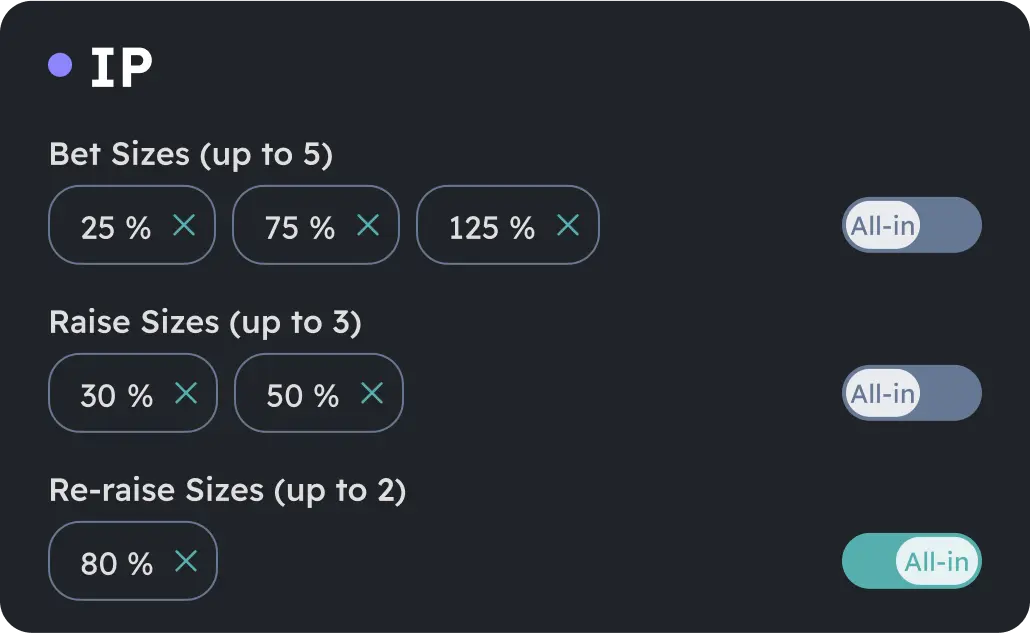Enable All-in for Bet Sizes
This screenshot has width=1030, height=633.
tap(911, 225)
